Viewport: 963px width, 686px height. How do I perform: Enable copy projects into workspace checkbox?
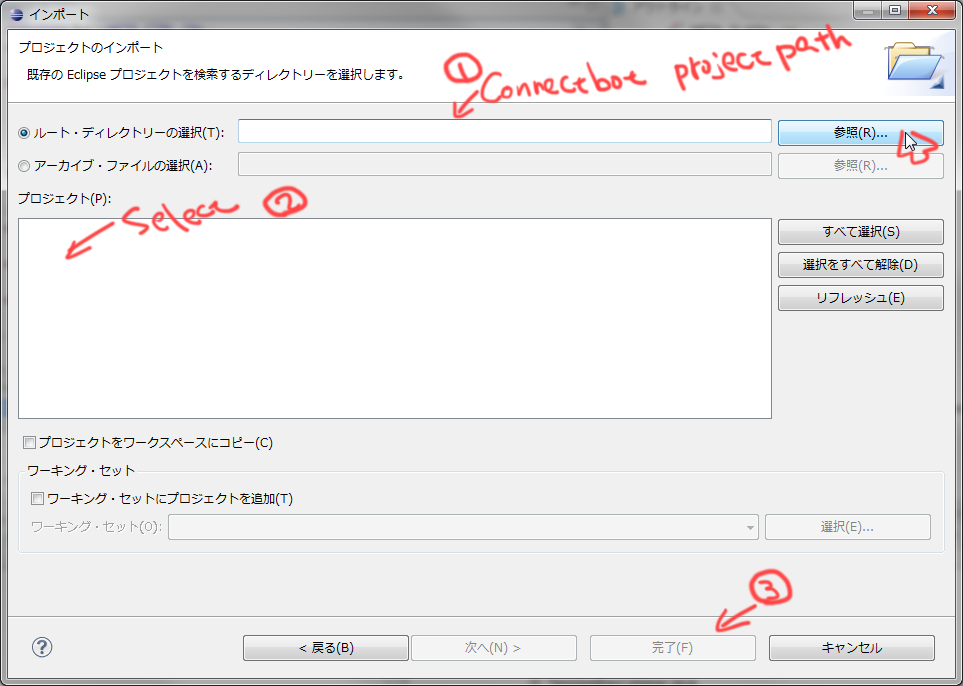29,442
